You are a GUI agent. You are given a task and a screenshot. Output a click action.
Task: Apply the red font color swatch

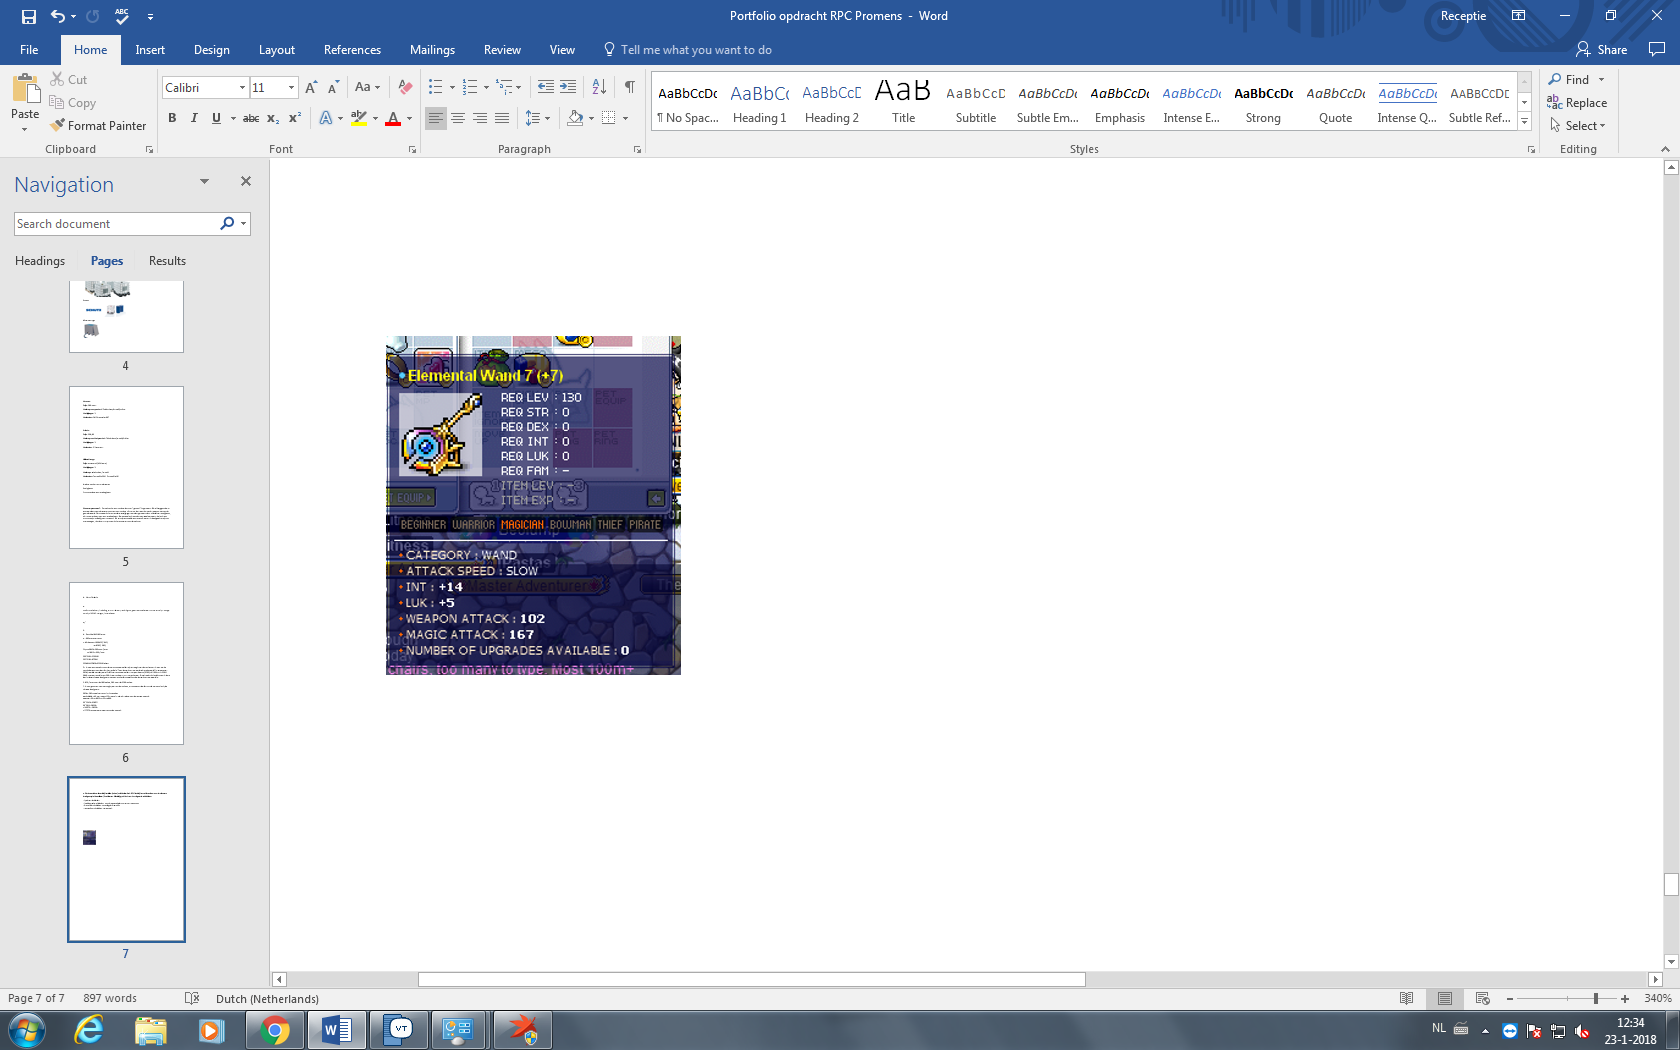tap(393, 118)
